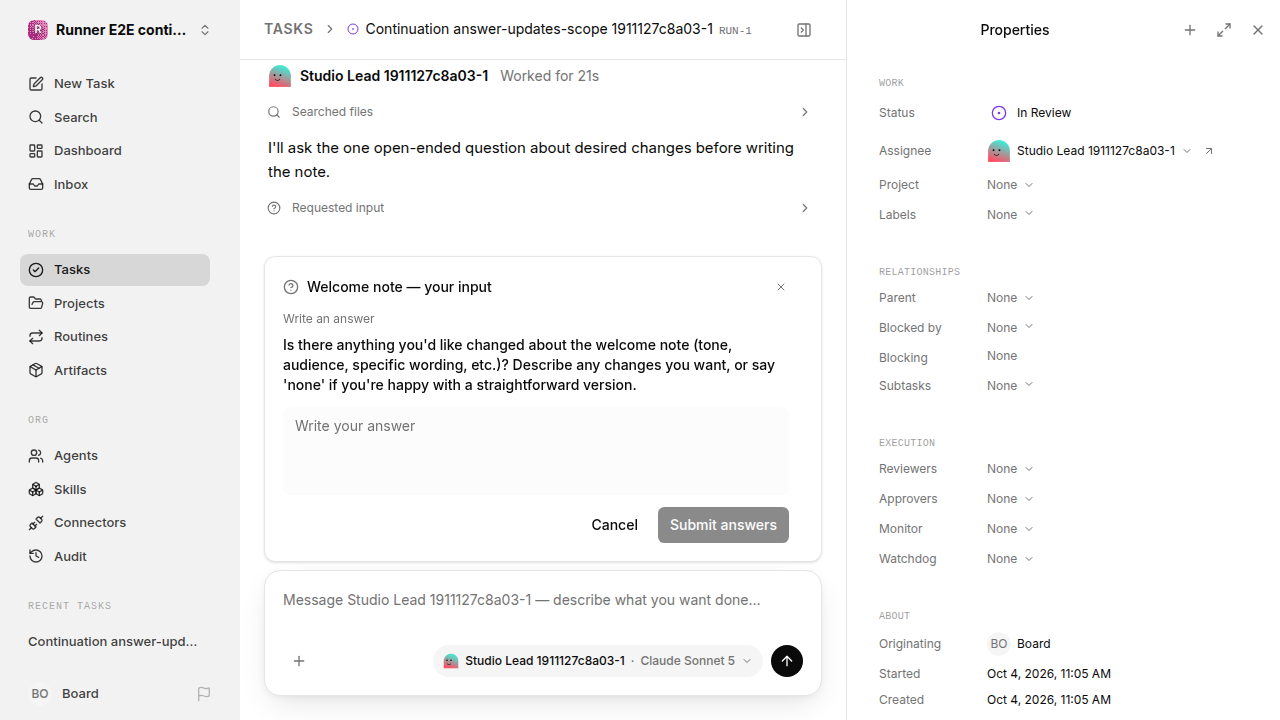Open the Subtasks None dropdown

tap(1010, 386)
